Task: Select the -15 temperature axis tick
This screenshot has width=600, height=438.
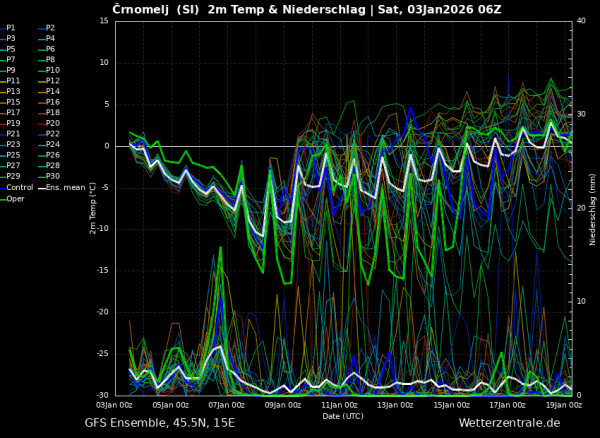Action: (103, 271)
